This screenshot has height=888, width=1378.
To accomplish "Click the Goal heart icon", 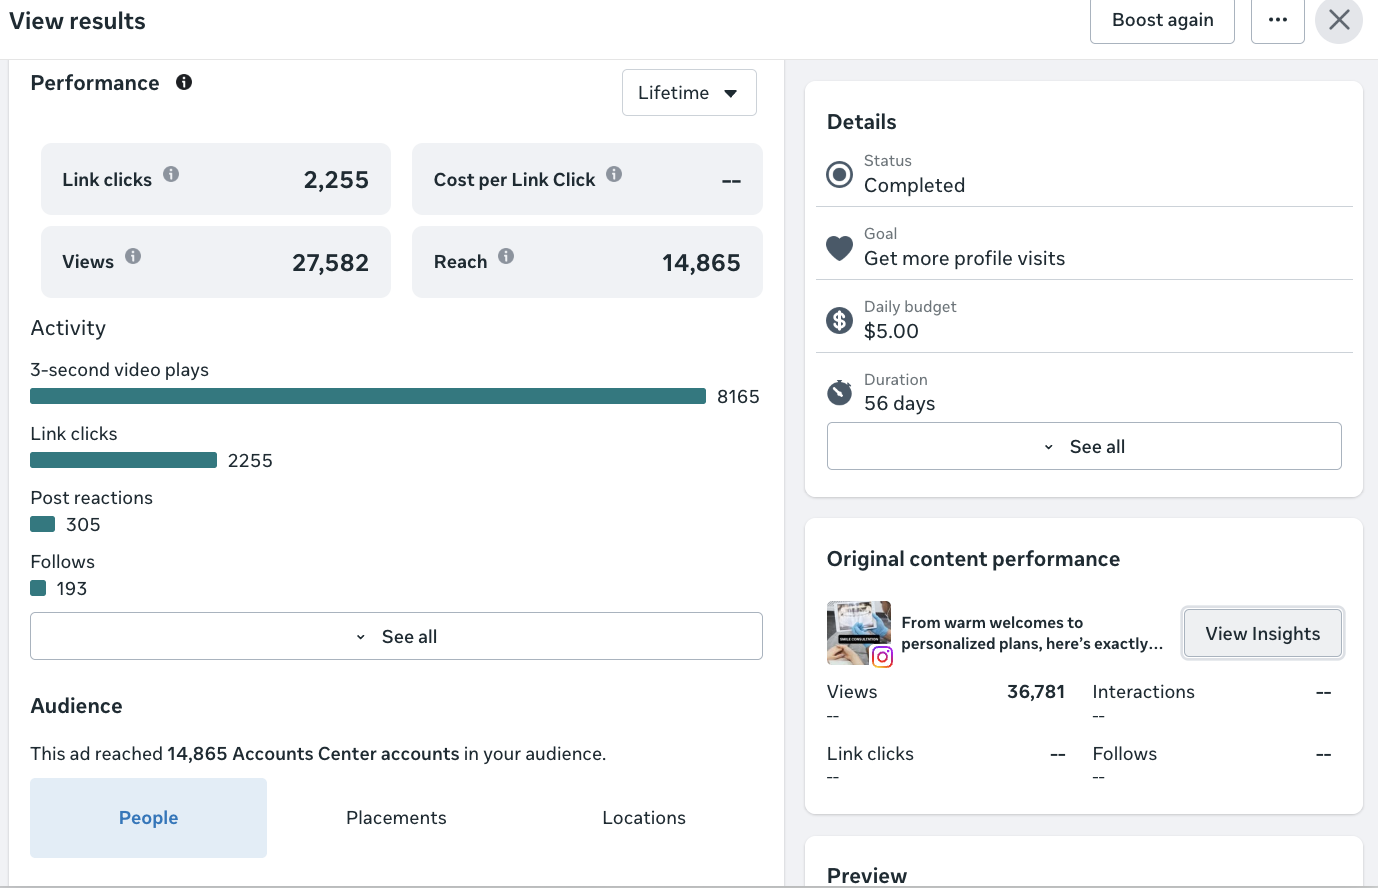I will 839,247.
